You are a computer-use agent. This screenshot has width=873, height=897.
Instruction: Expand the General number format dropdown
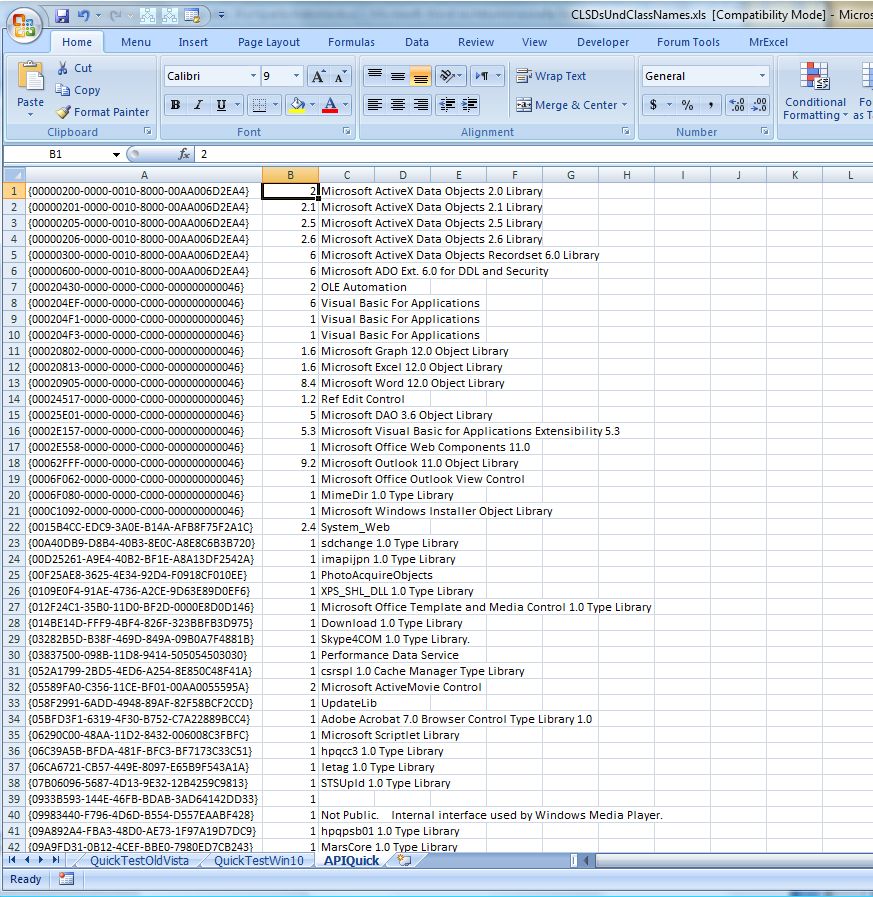click(x=762, y=76)
